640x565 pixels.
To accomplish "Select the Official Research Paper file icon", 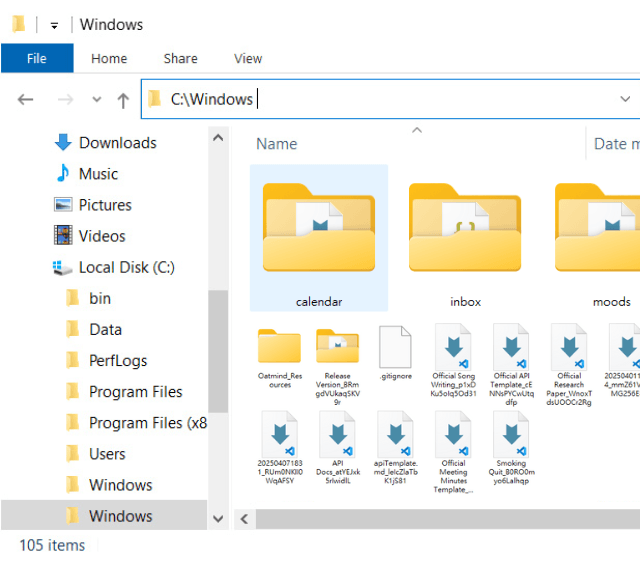I will tap(569, 347).
